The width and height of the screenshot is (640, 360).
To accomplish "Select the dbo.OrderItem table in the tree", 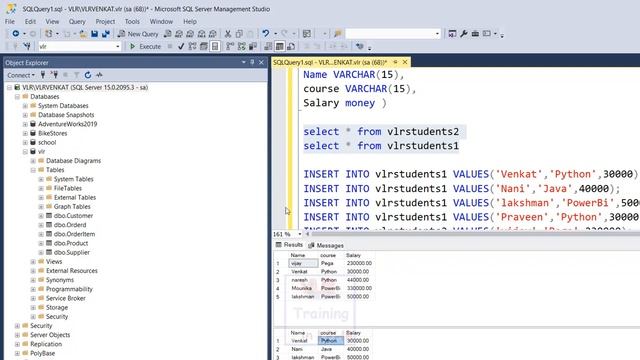I will (74, 234).
